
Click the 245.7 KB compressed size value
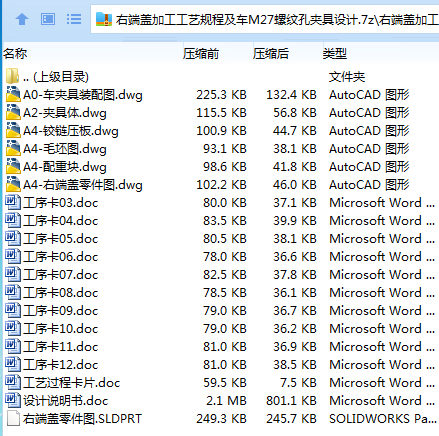point(291,419)
